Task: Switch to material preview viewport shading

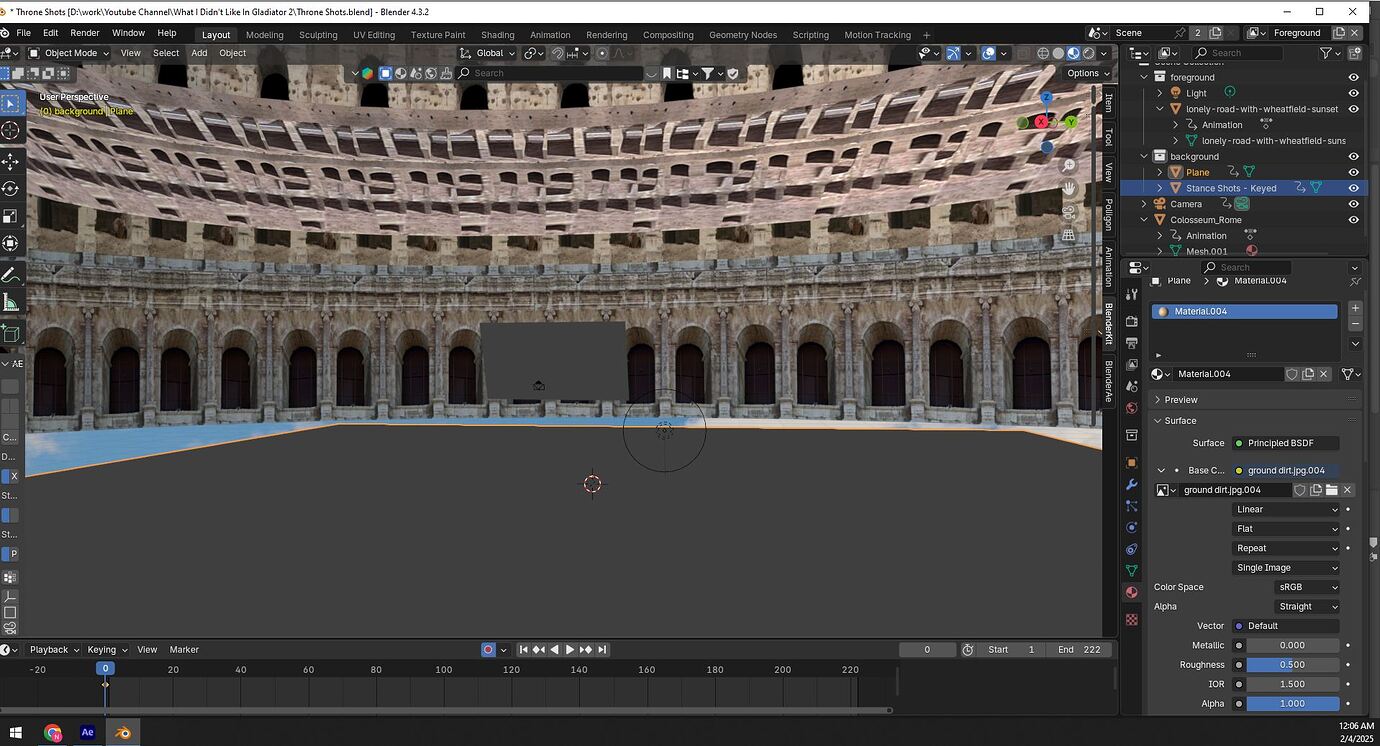Action: (x=1073, y=53)
